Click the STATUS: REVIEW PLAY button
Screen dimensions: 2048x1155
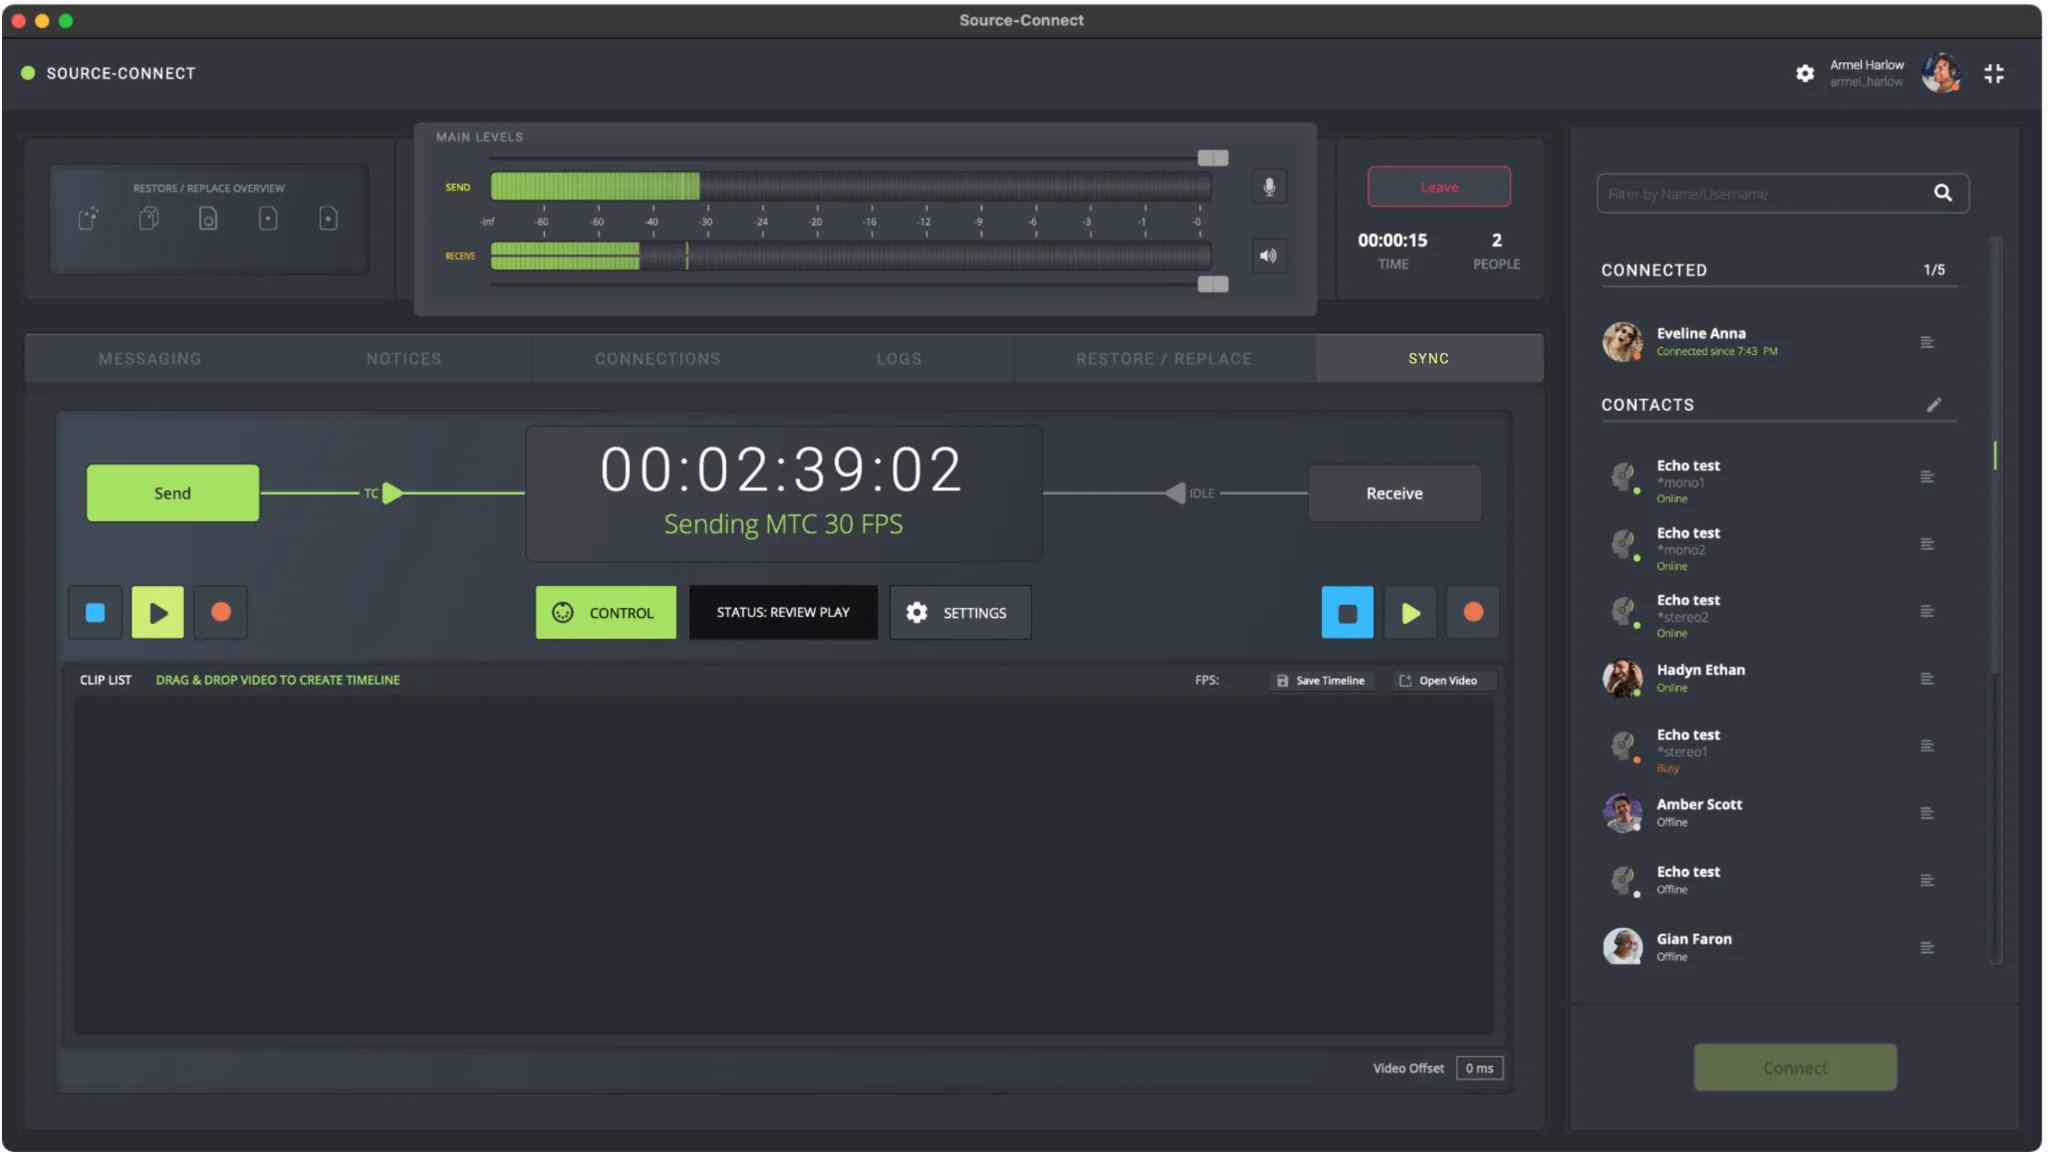pyautogui.click(x=783, y=612)
